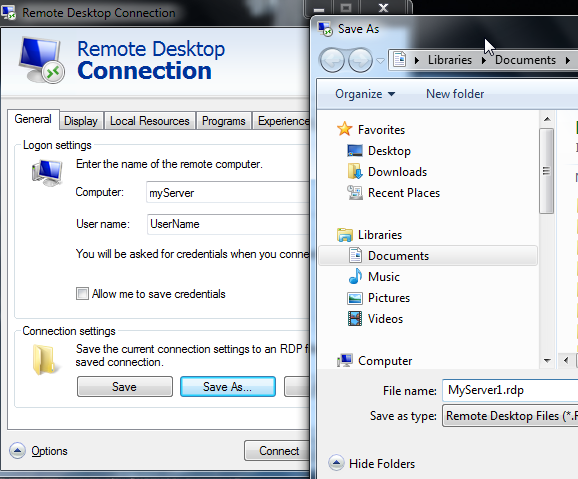Click the document icon in the address bar

(400, 59)
